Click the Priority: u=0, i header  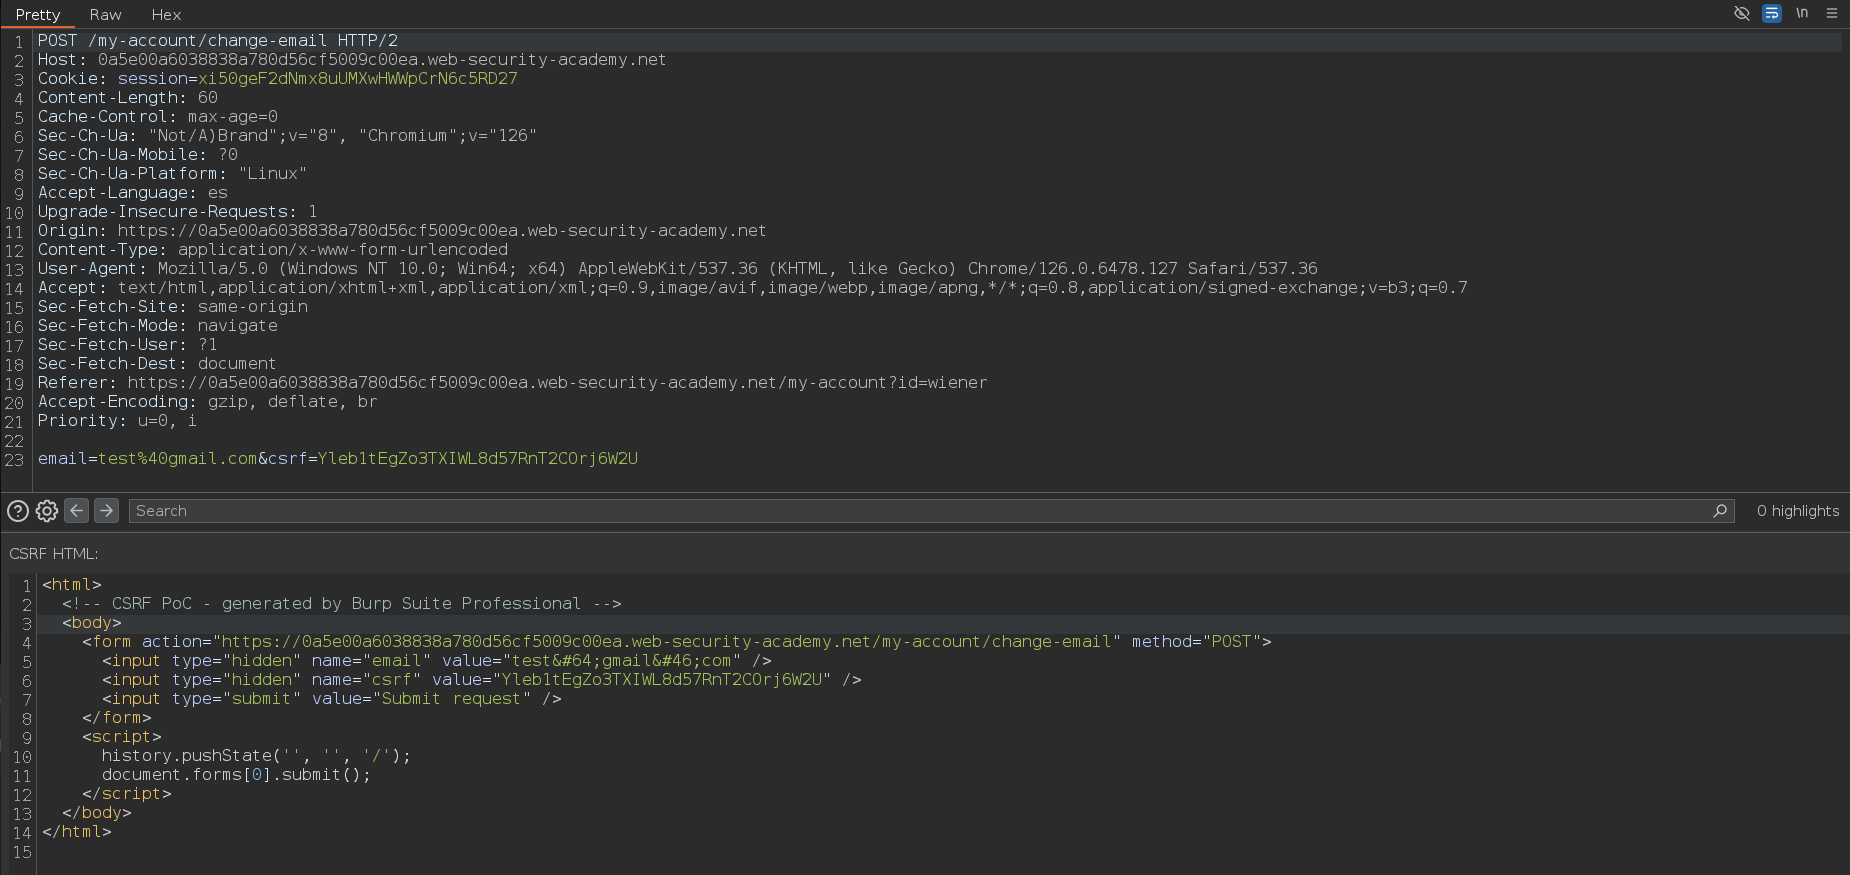117,421
